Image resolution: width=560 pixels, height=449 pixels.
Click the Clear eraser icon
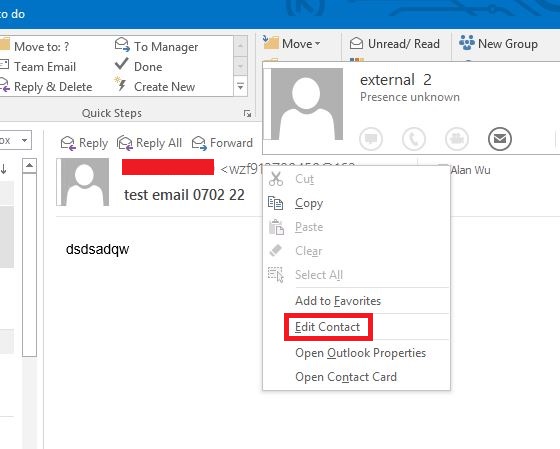275,250
